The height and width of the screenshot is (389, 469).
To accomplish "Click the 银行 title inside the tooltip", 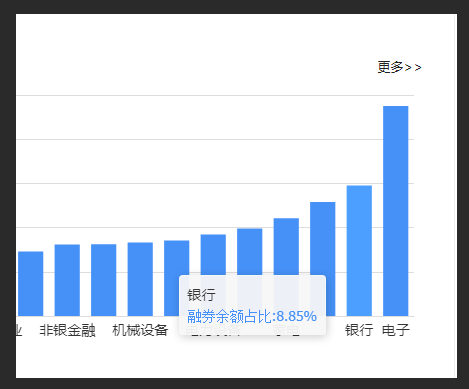I will point(201,295).
